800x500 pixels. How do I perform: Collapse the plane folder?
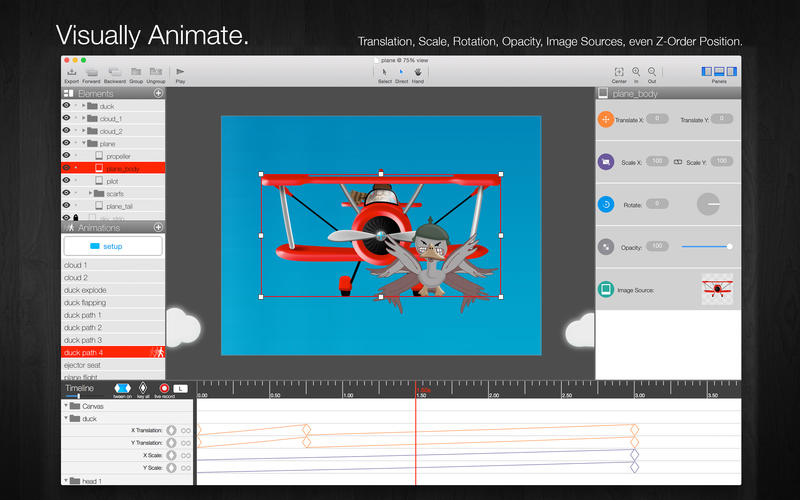pos(84,143)
